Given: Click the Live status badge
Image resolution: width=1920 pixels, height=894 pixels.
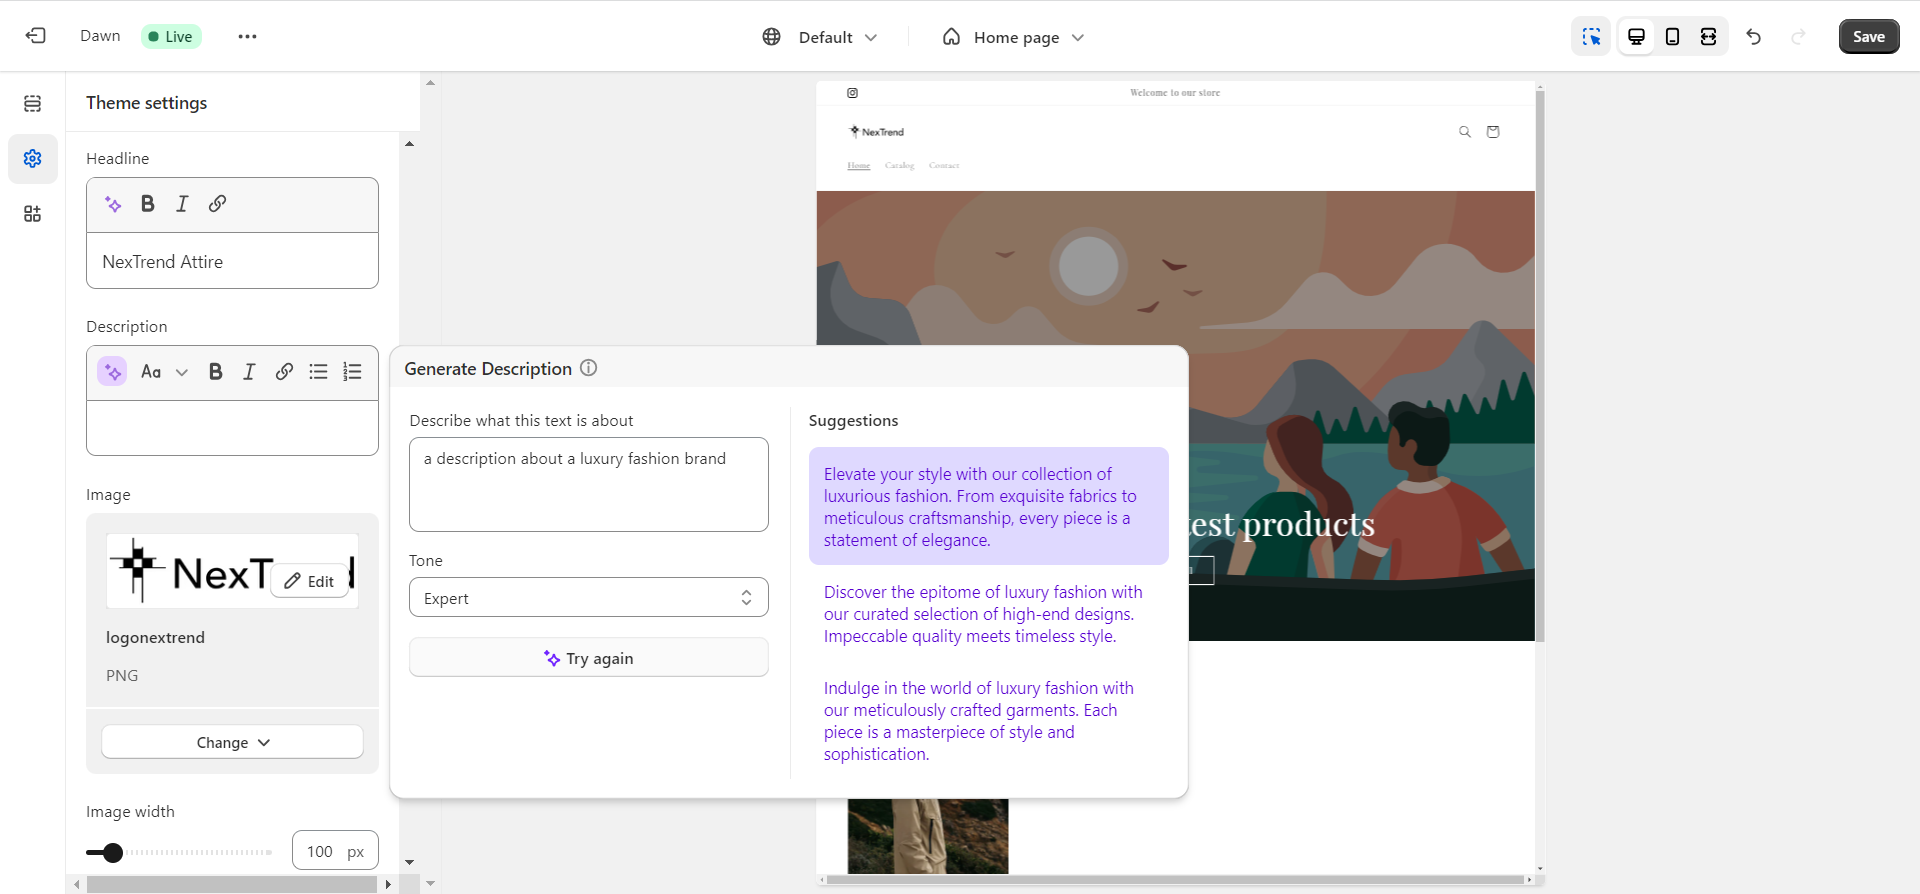Looking at the screenshot, I should [171, 37].
